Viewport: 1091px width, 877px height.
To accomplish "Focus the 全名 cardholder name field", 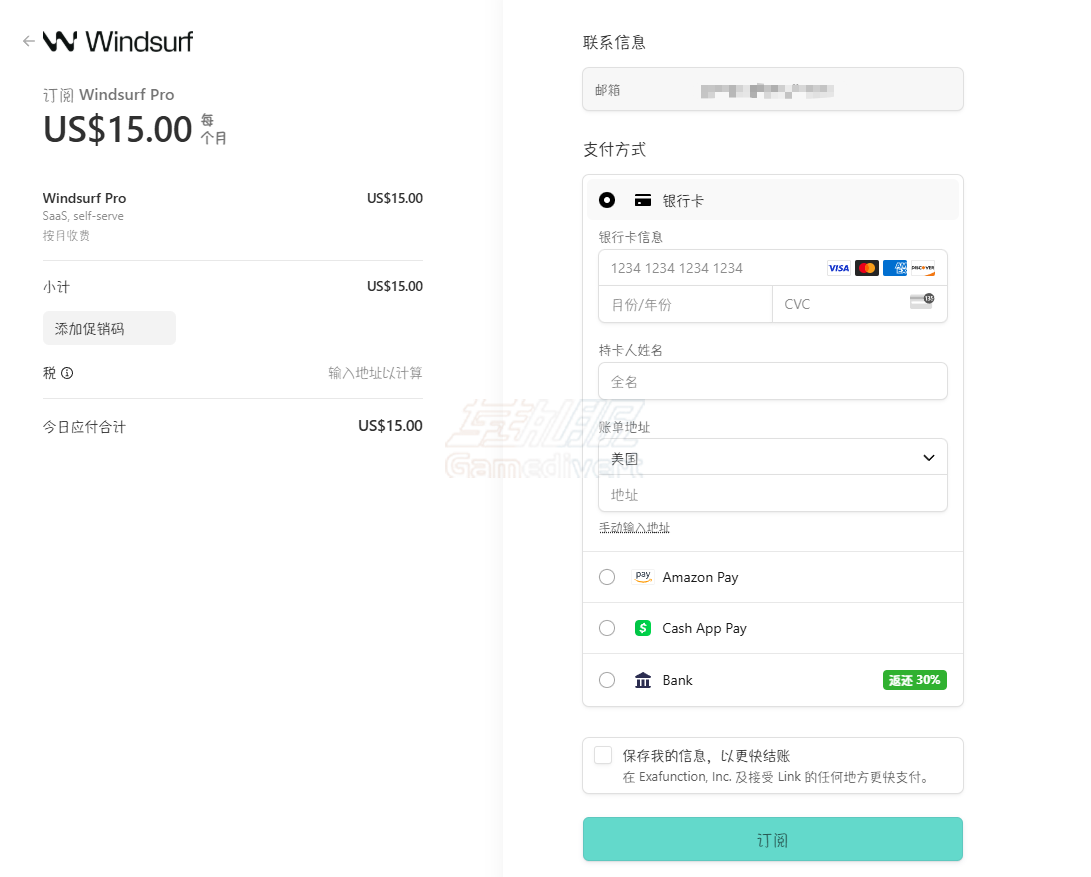I will pos(772,381).
